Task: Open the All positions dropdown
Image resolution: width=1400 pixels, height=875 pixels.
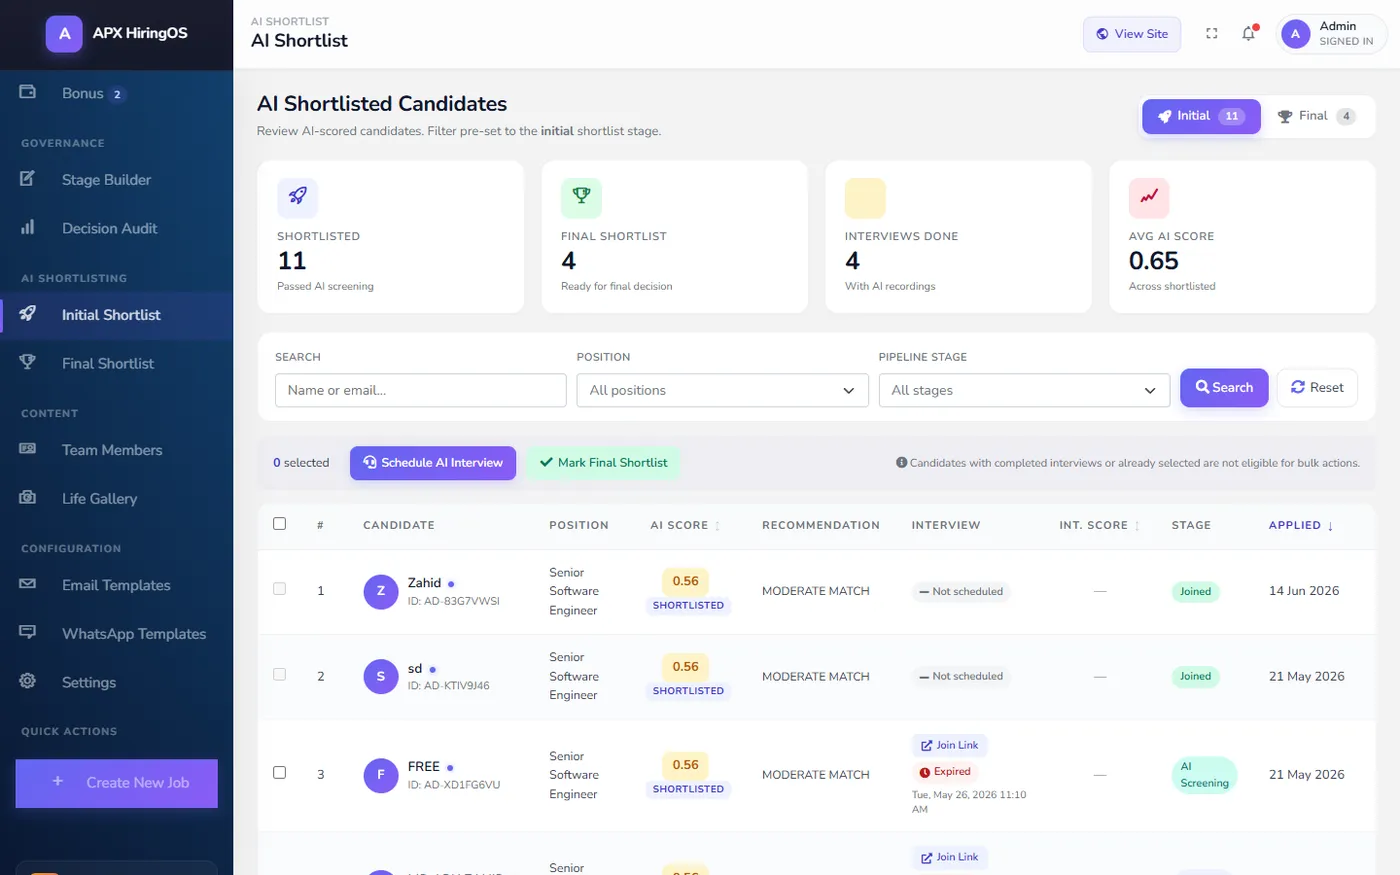Action: [x=723, y=390]
